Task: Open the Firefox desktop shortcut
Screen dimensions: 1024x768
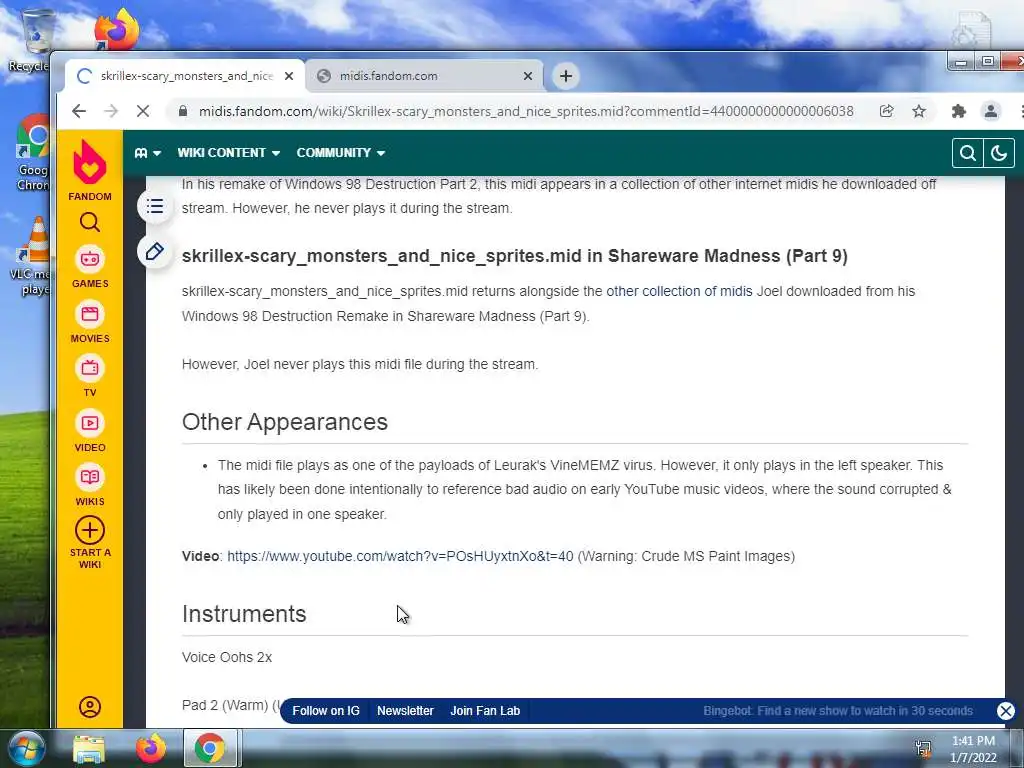Action: [116, 29]
